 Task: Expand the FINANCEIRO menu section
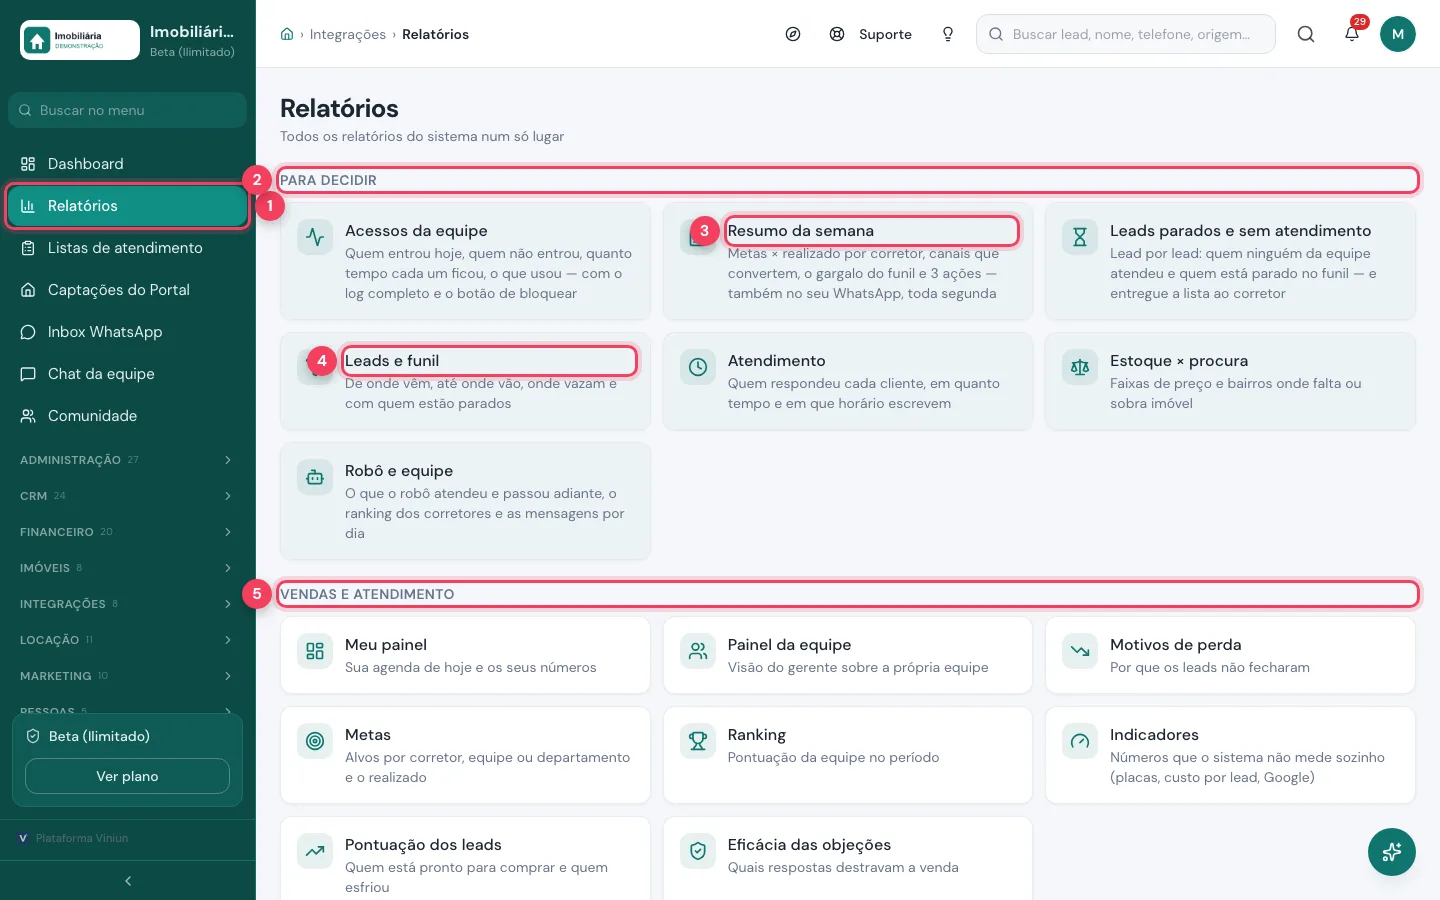click(x=127, y=532)
